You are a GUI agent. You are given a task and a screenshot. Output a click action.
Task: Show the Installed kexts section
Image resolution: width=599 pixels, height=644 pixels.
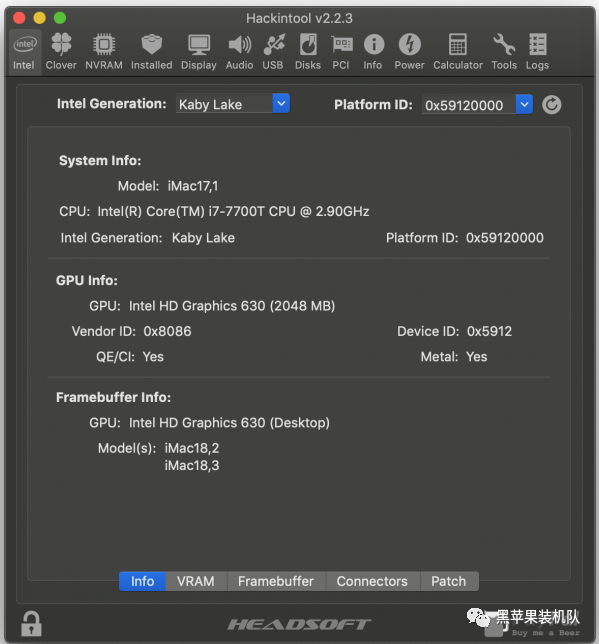152,52
